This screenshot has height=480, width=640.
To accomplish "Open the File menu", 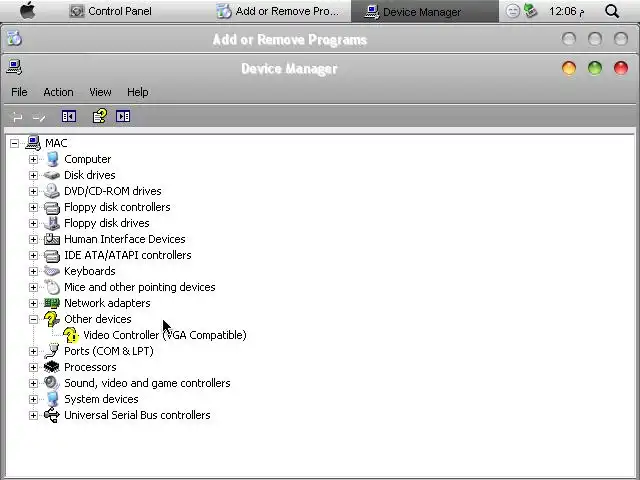I will pyautogui.click(x=19, y=92).
